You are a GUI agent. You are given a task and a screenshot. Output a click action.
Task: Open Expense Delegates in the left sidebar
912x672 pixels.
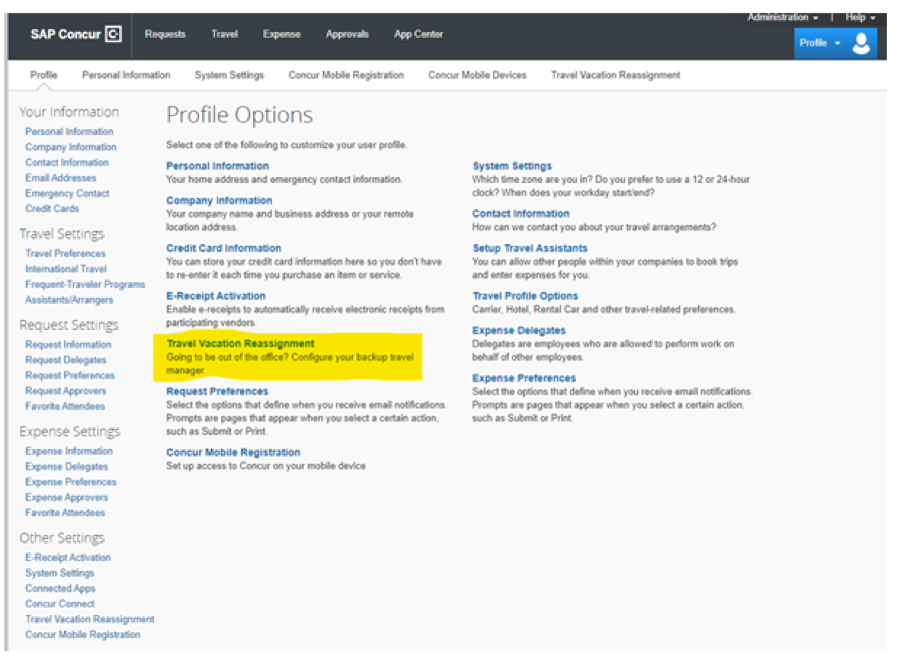point(66,467)
